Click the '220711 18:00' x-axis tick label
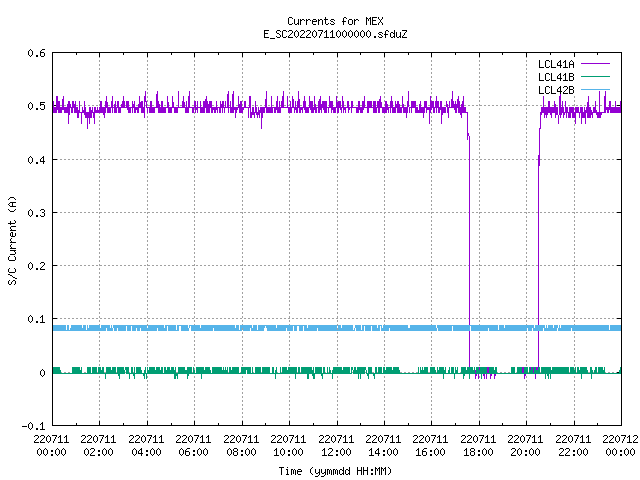 [x=478, y=446]
